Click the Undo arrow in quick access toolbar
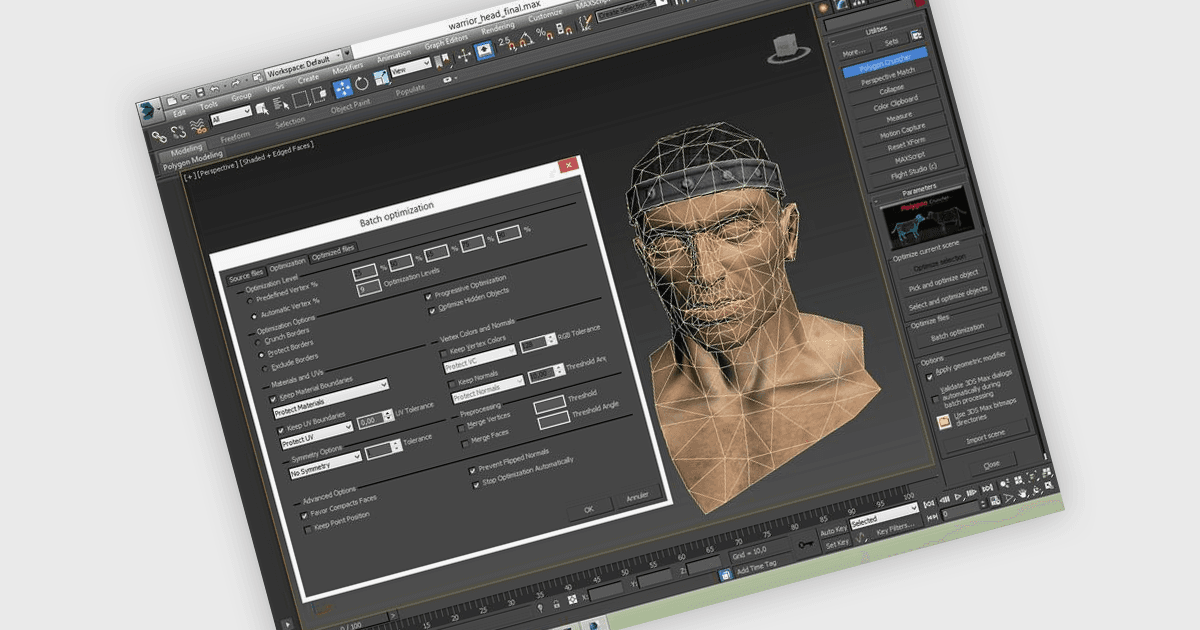This screenshot has height=630, width=1200. point(215,89)
